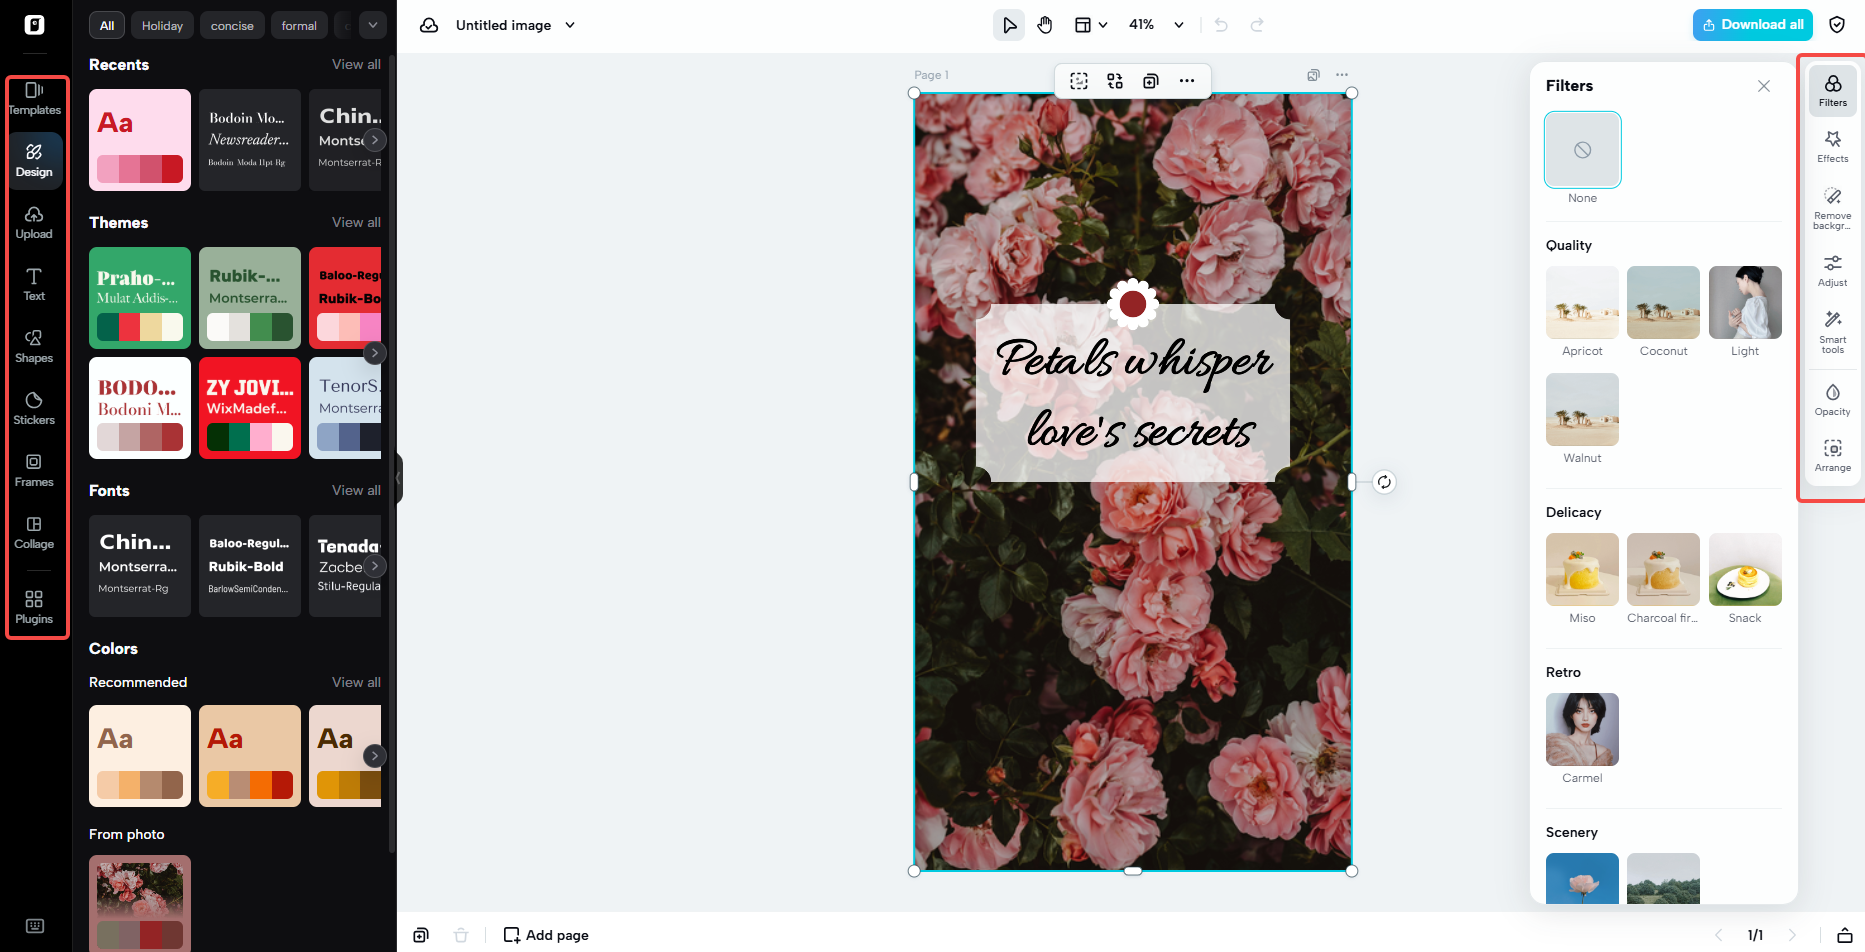1865x952 pixels.
Task: Expand the Untitled image name dropdown
Action: 570,25
